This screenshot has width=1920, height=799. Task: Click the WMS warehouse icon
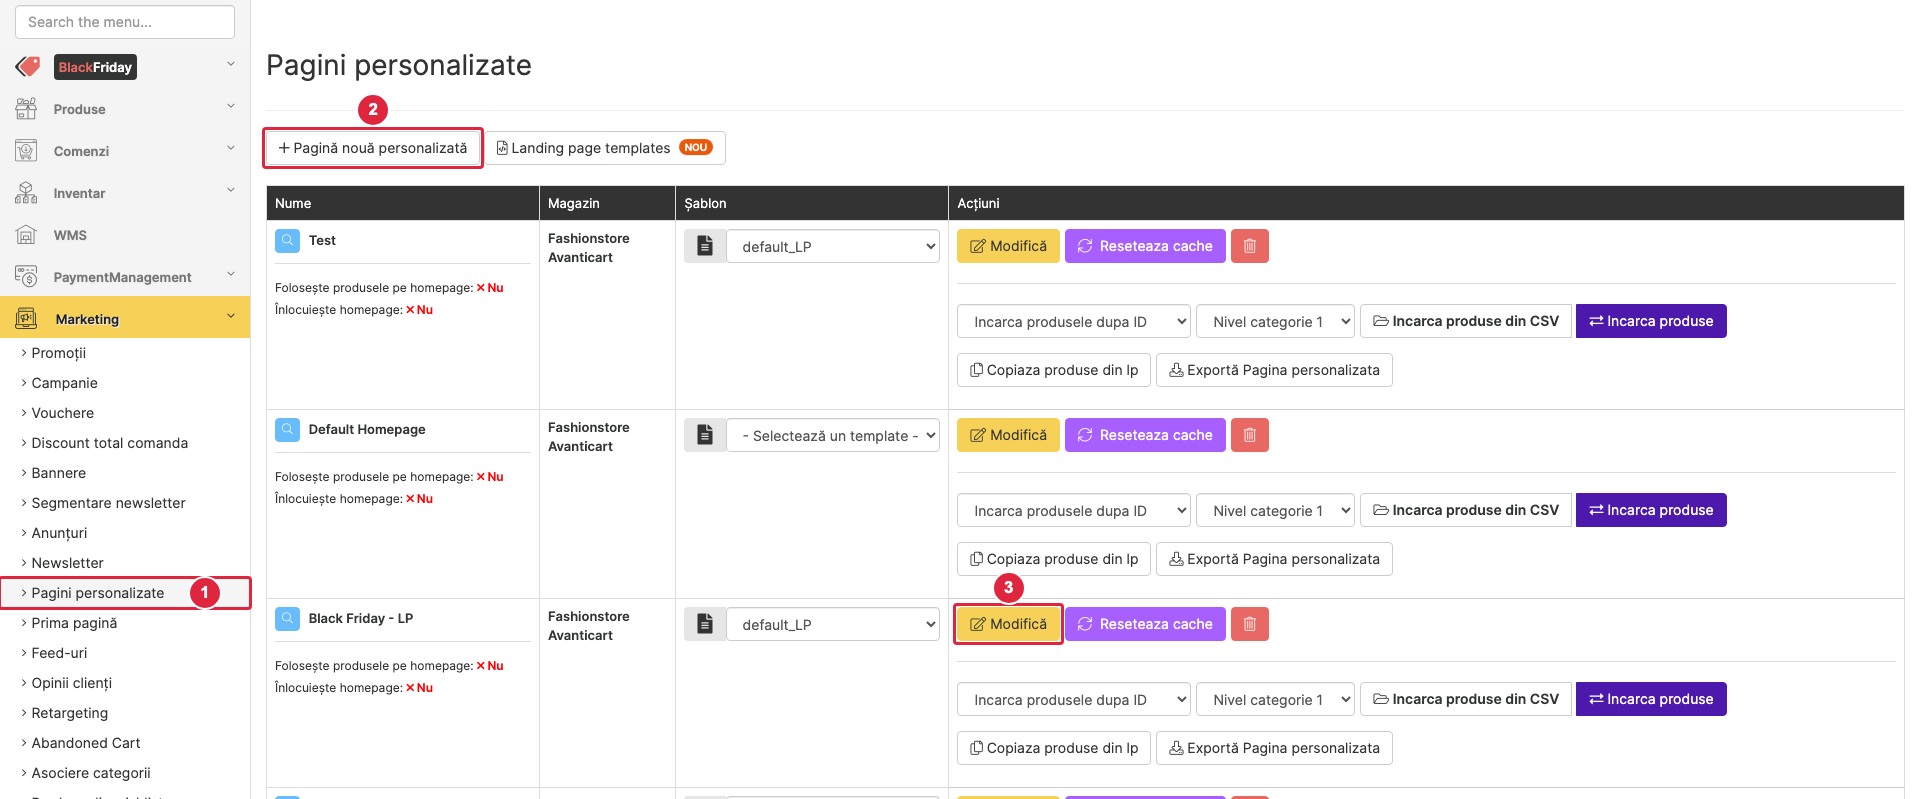click(26, 235)
